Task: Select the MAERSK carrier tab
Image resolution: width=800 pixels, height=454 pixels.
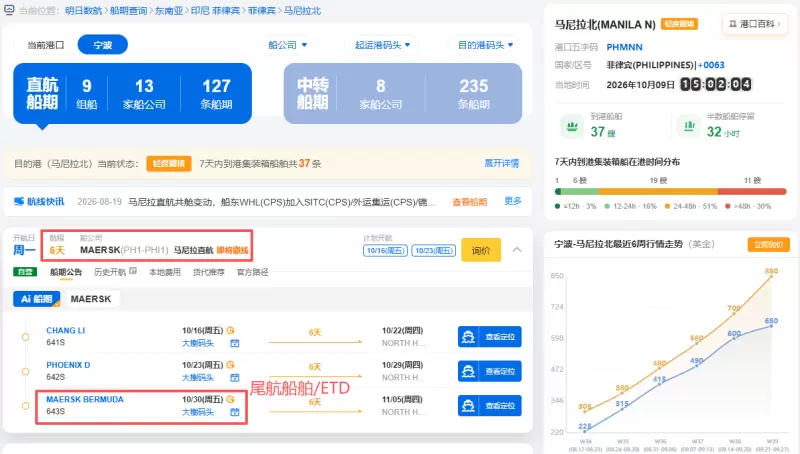Action: pos(91,299)
